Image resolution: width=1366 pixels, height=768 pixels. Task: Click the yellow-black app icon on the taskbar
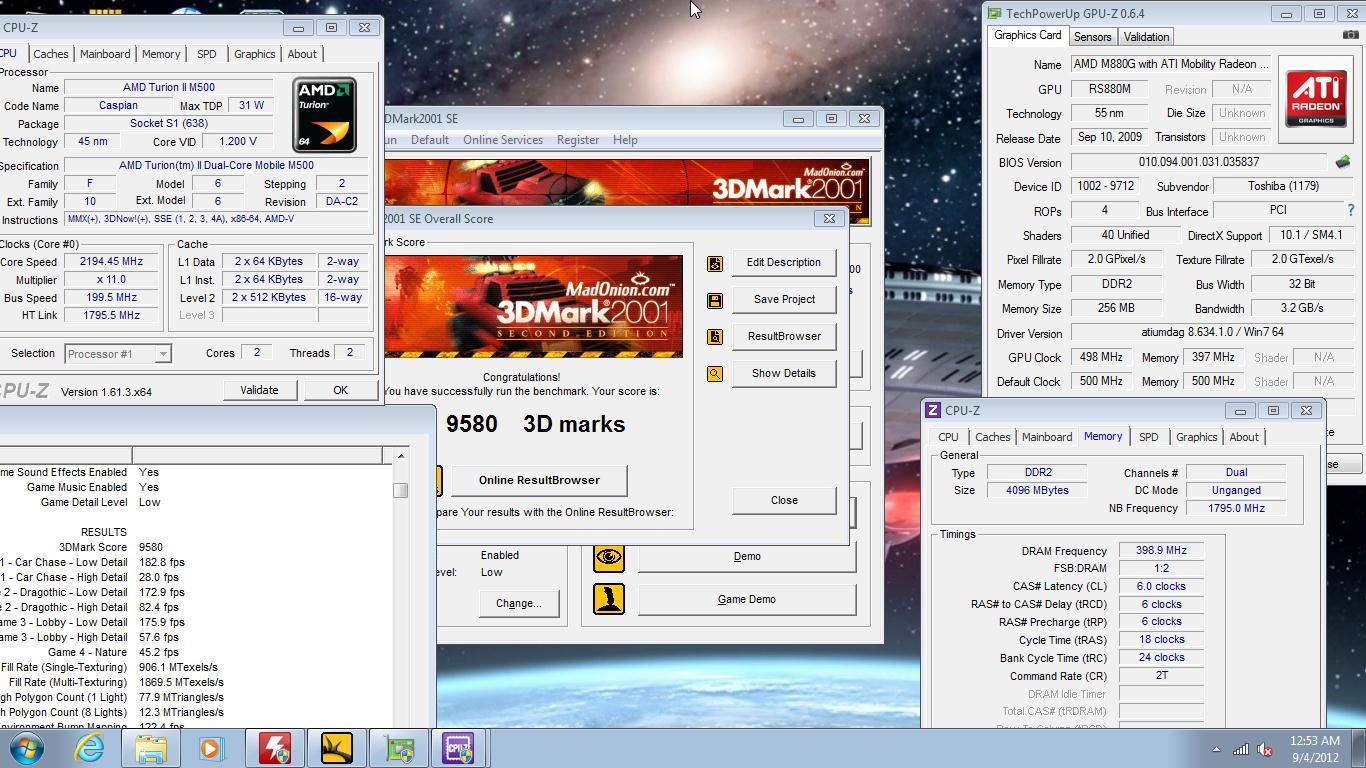click(x=336, y=748)
